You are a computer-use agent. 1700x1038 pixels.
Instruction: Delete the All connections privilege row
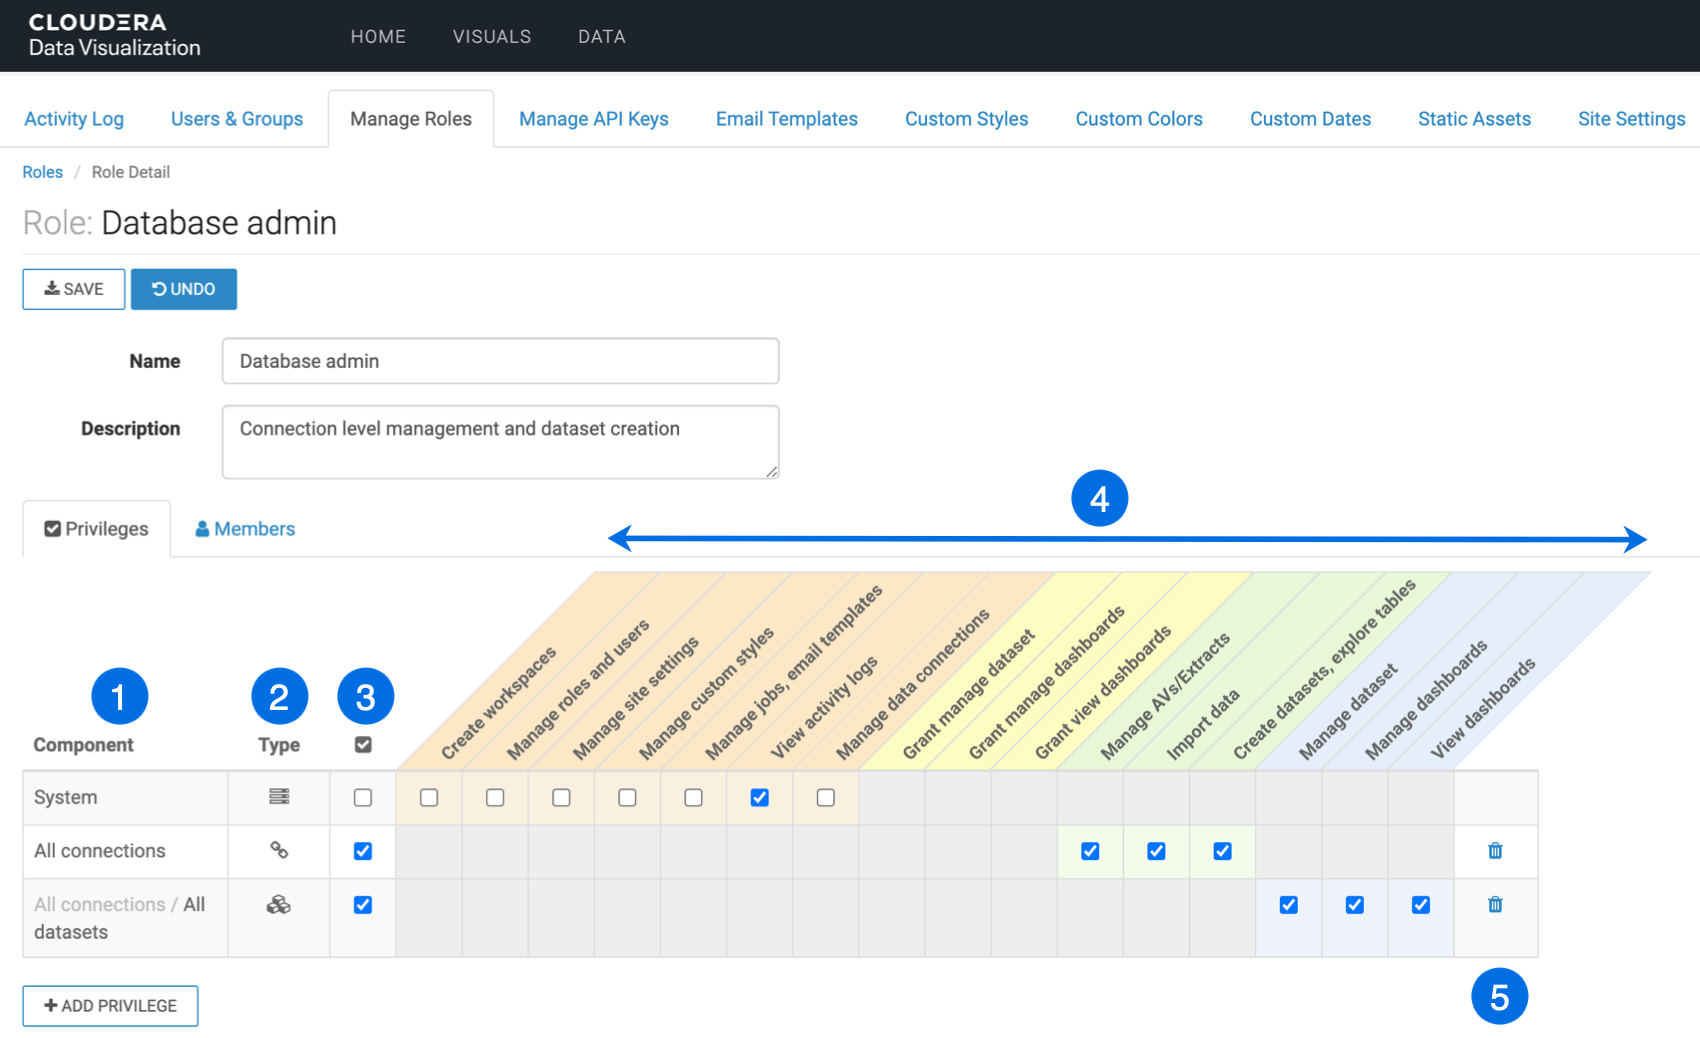[x=1495, y=851]
